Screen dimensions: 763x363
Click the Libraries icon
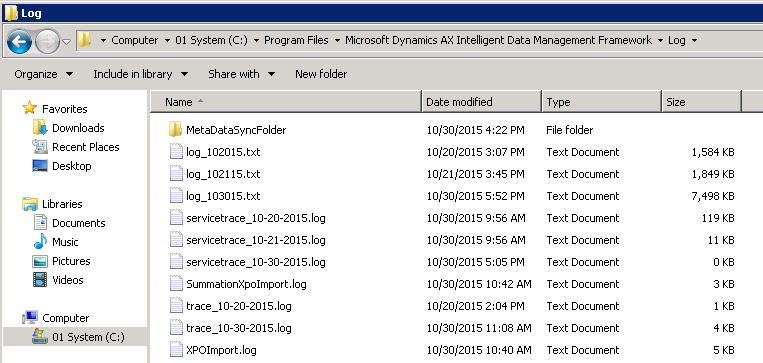[30, 204]
